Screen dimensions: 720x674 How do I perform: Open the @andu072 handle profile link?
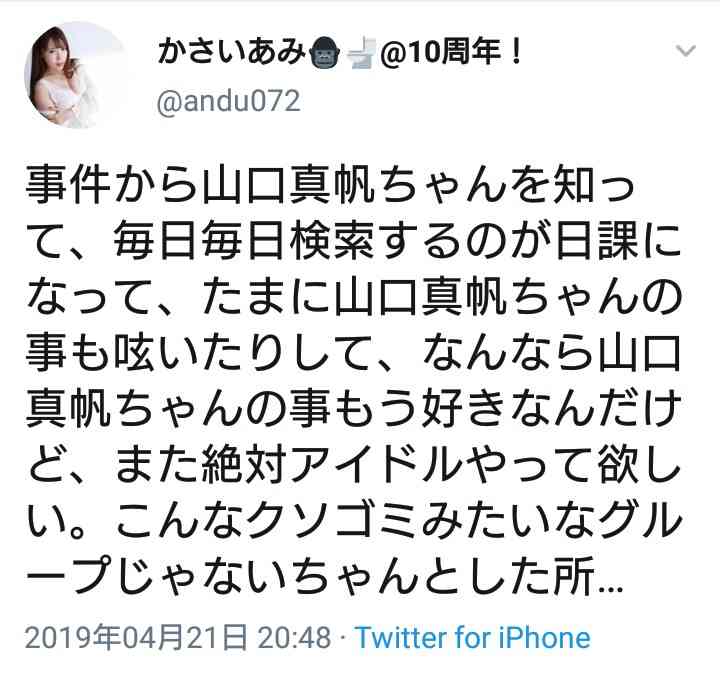click(x=228, y=101)
